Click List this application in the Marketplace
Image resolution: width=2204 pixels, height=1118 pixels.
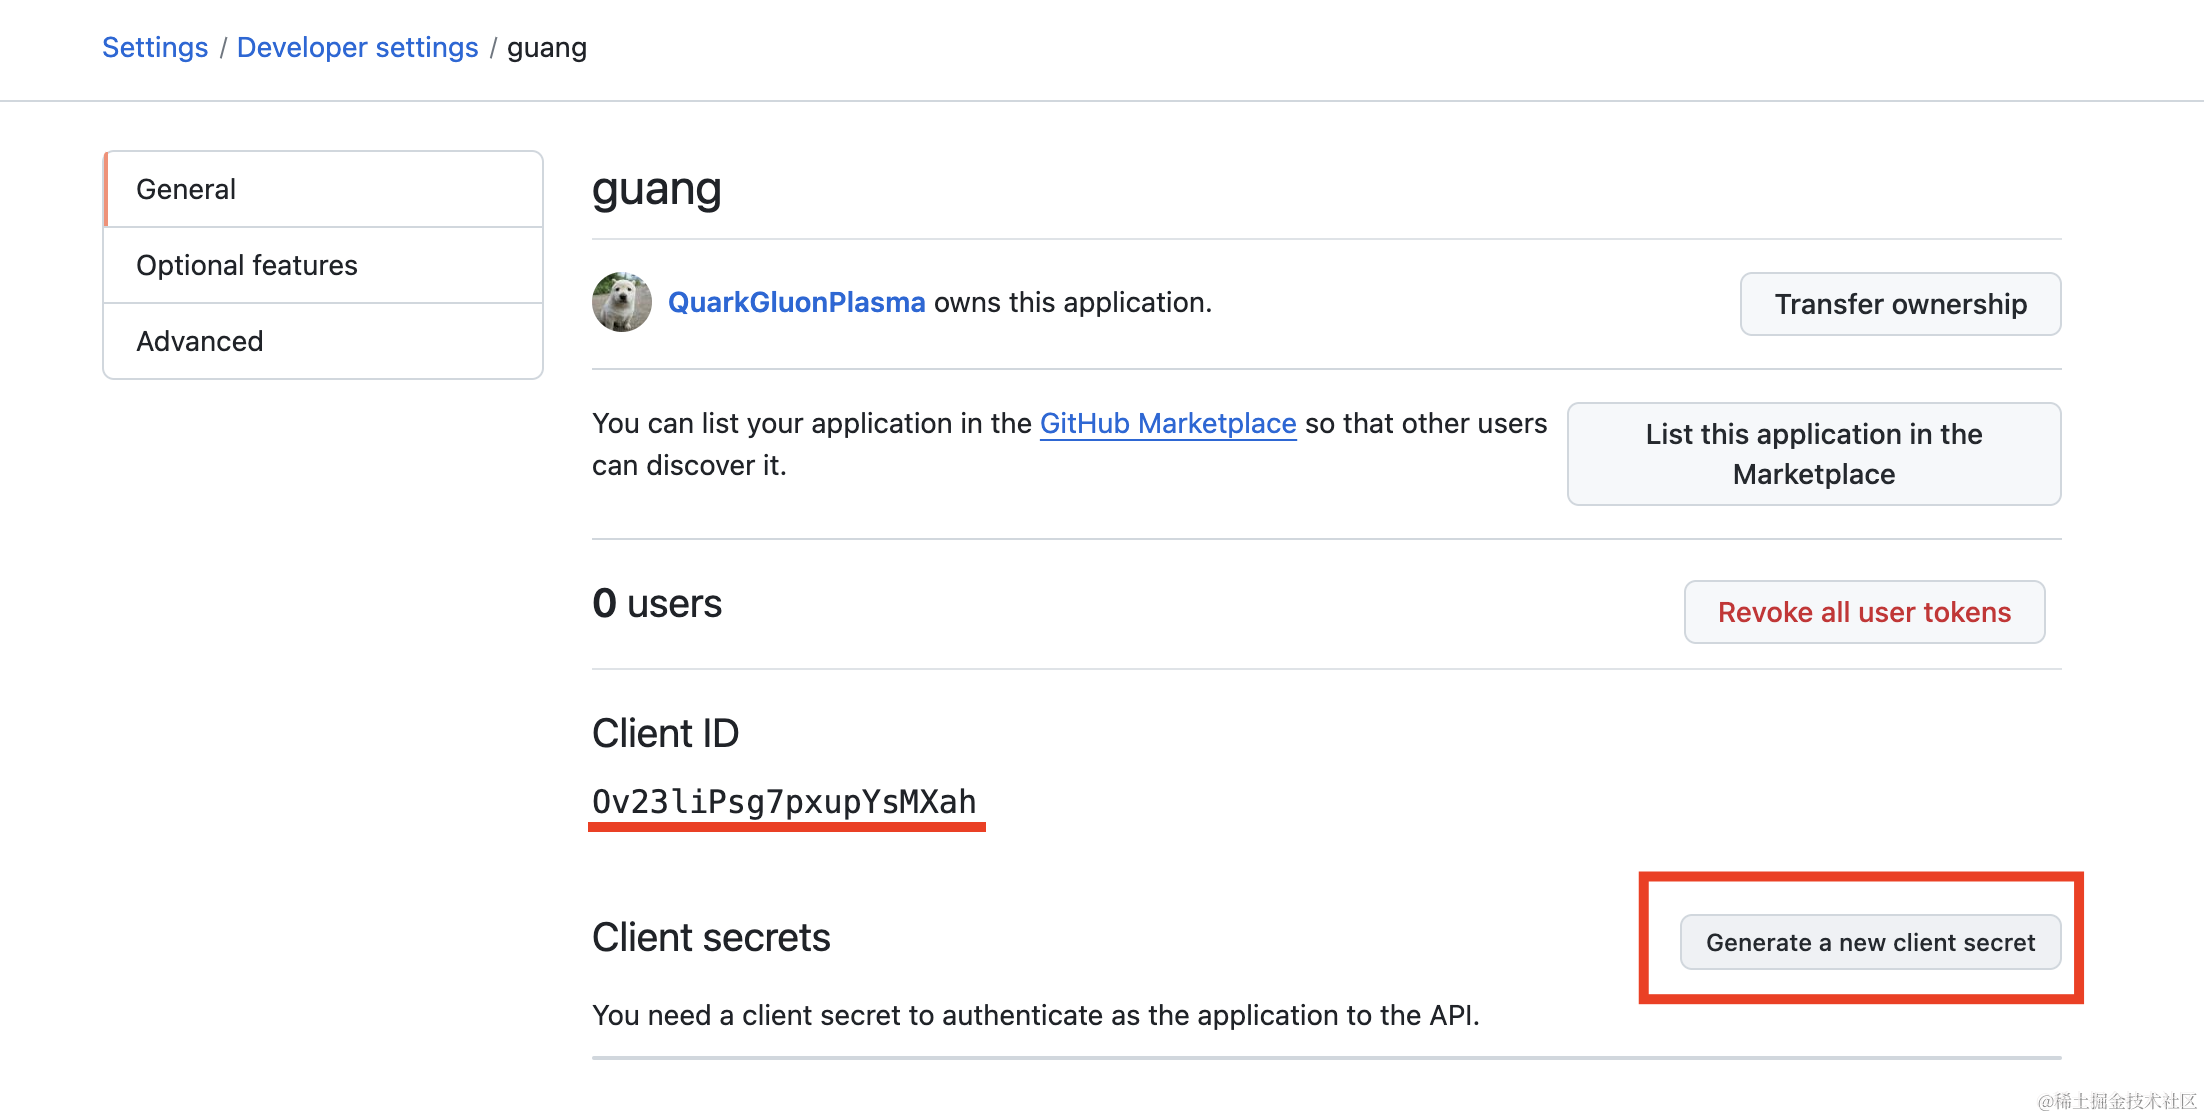point(1813,454)
